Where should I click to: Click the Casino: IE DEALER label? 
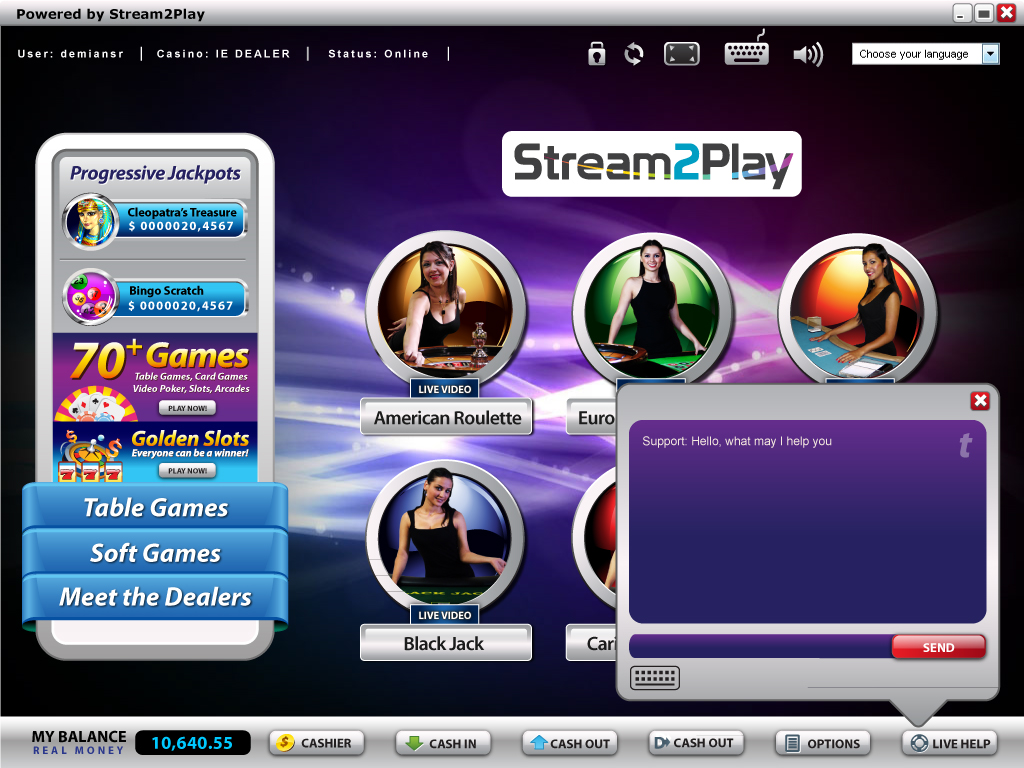point(223,54)
